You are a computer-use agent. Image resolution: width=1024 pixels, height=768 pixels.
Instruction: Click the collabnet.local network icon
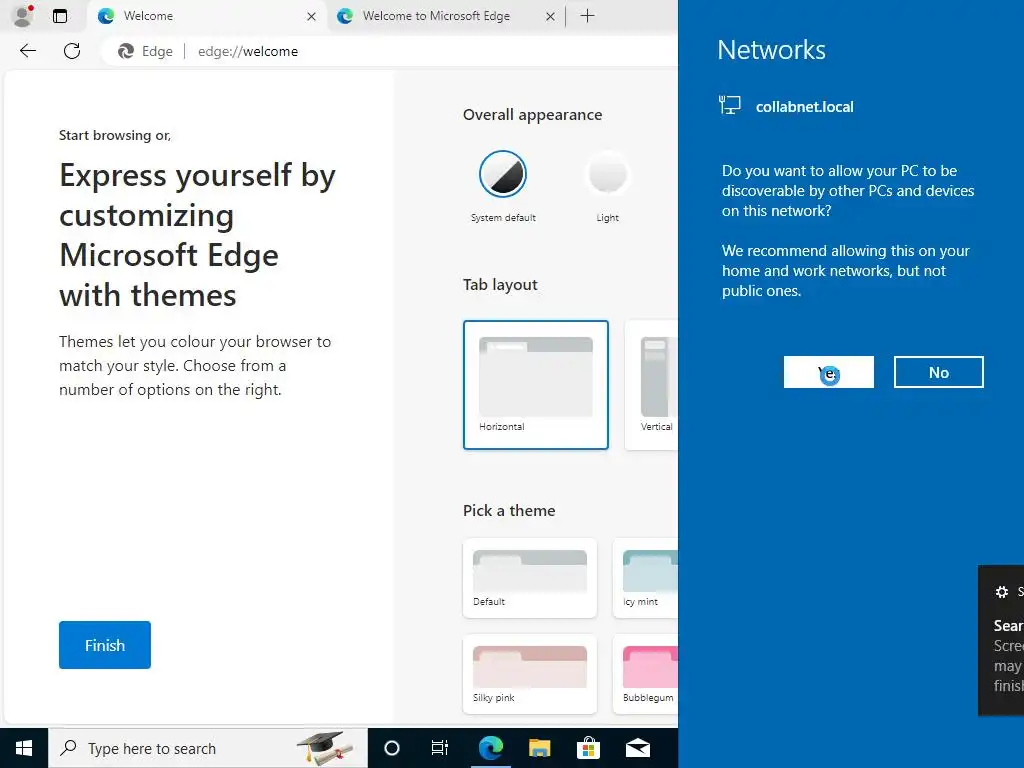[x=729, y=105]
